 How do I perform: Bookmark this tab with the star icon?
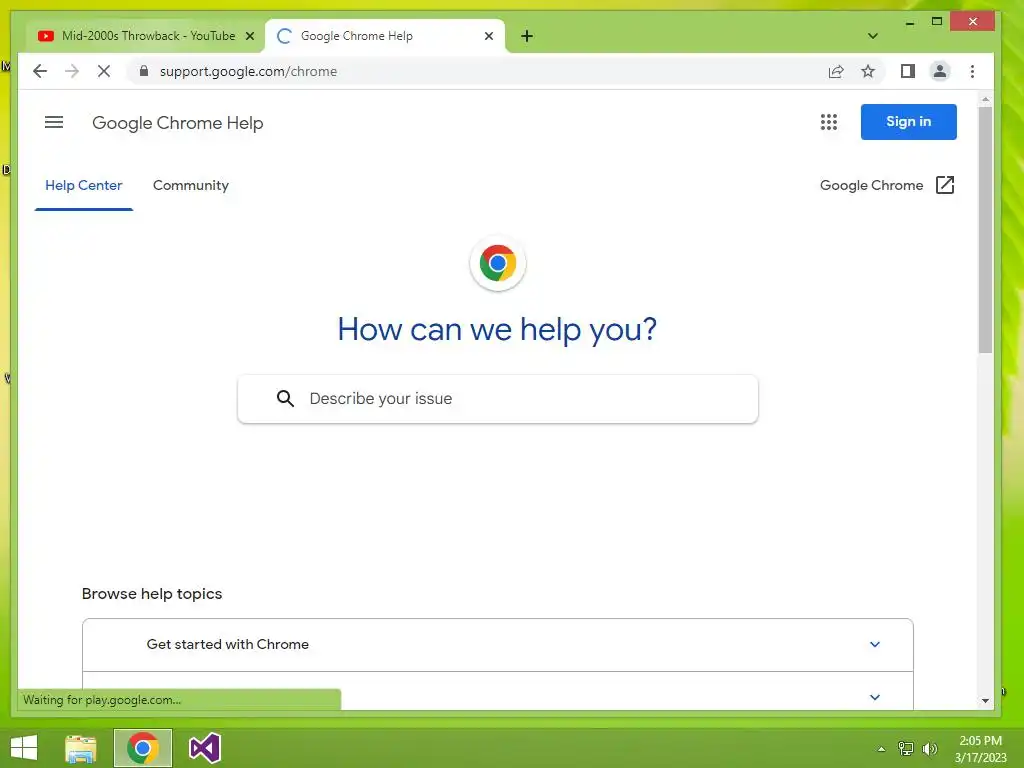(x=868, y=71)
